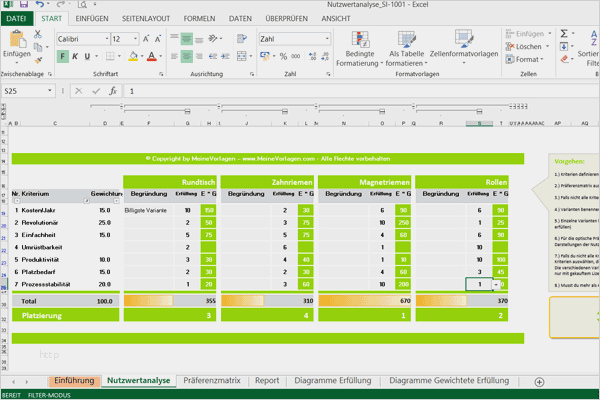Open the Präferenzmatrix sheet tab

pyautogui.click(x=212, y=380)
